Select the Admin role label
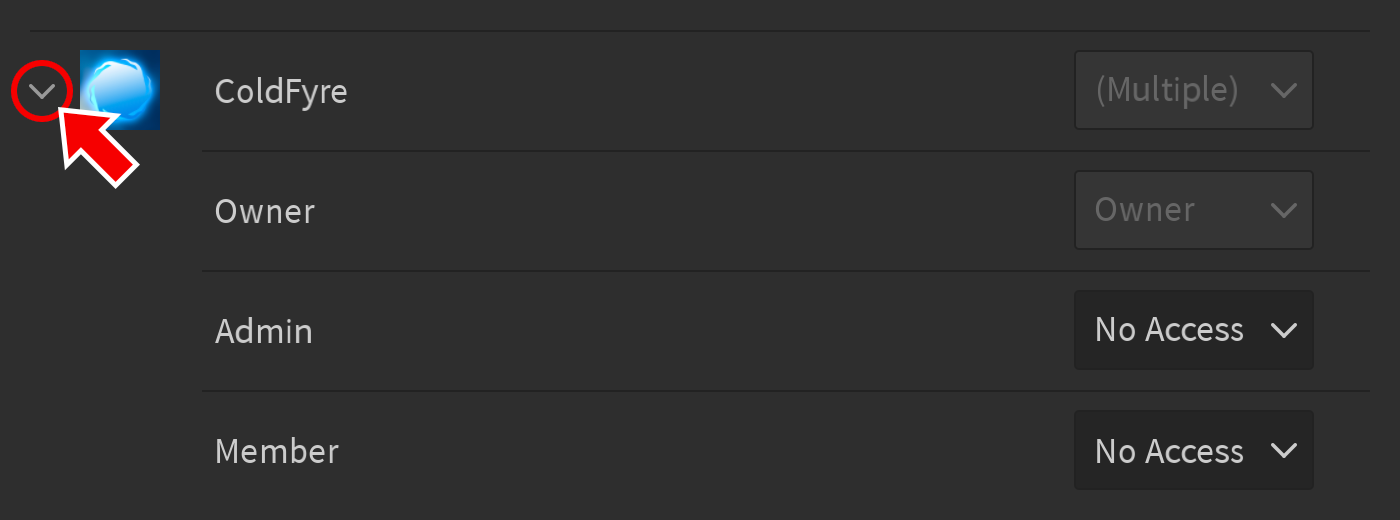 (264, 332)
